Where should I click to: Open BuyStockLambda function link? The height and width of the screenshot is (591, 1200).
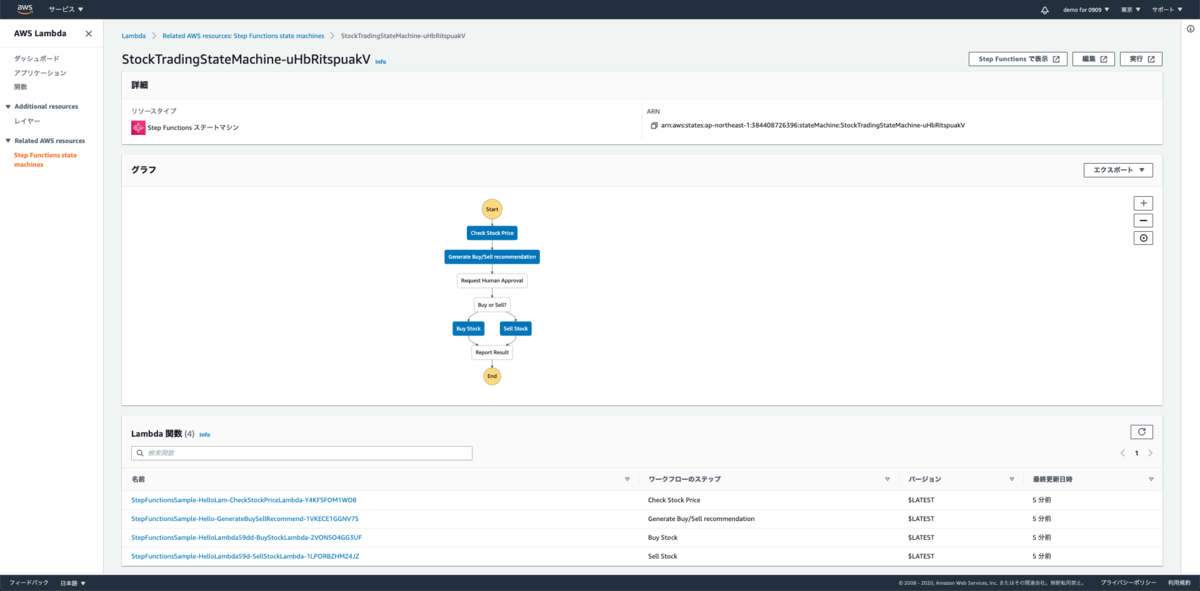246,537
